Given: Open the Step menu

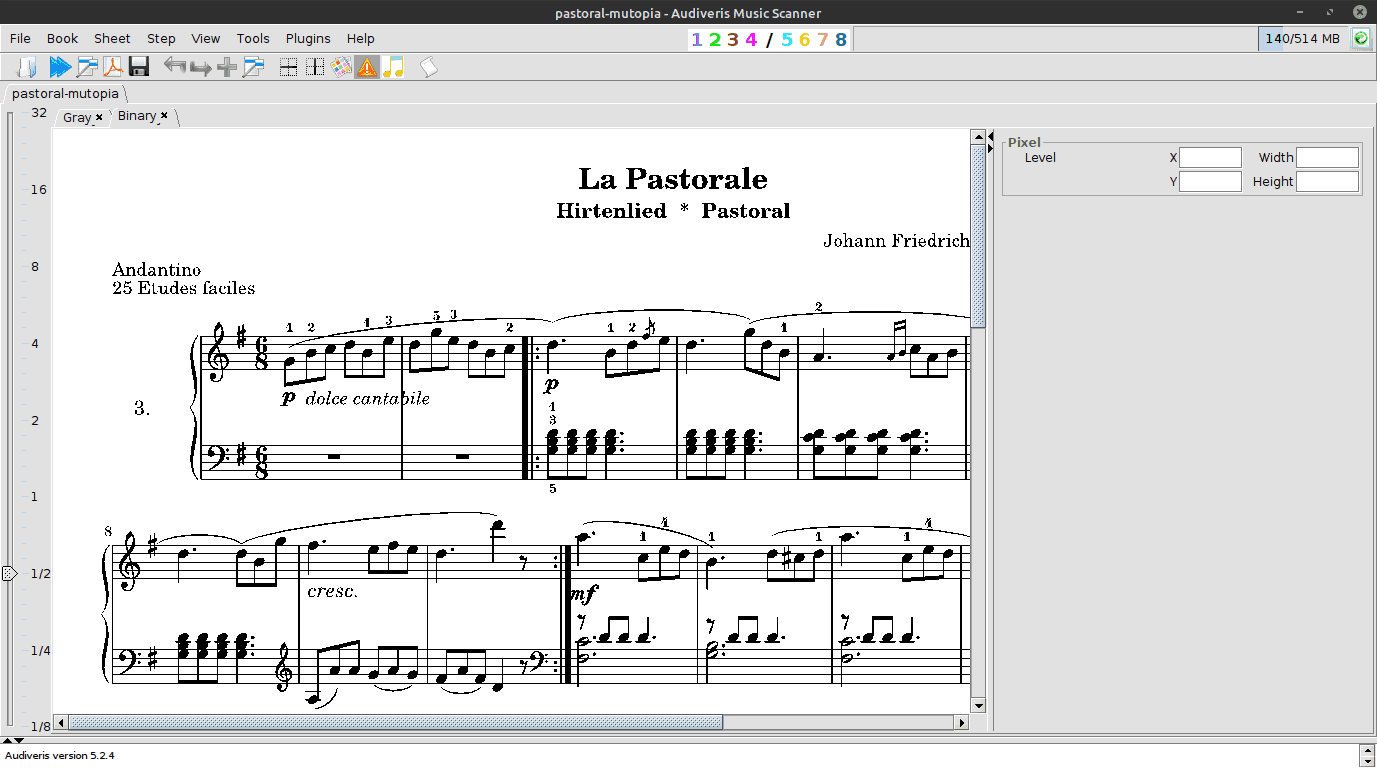Looking at the screenshot, I should pos(161,38).
